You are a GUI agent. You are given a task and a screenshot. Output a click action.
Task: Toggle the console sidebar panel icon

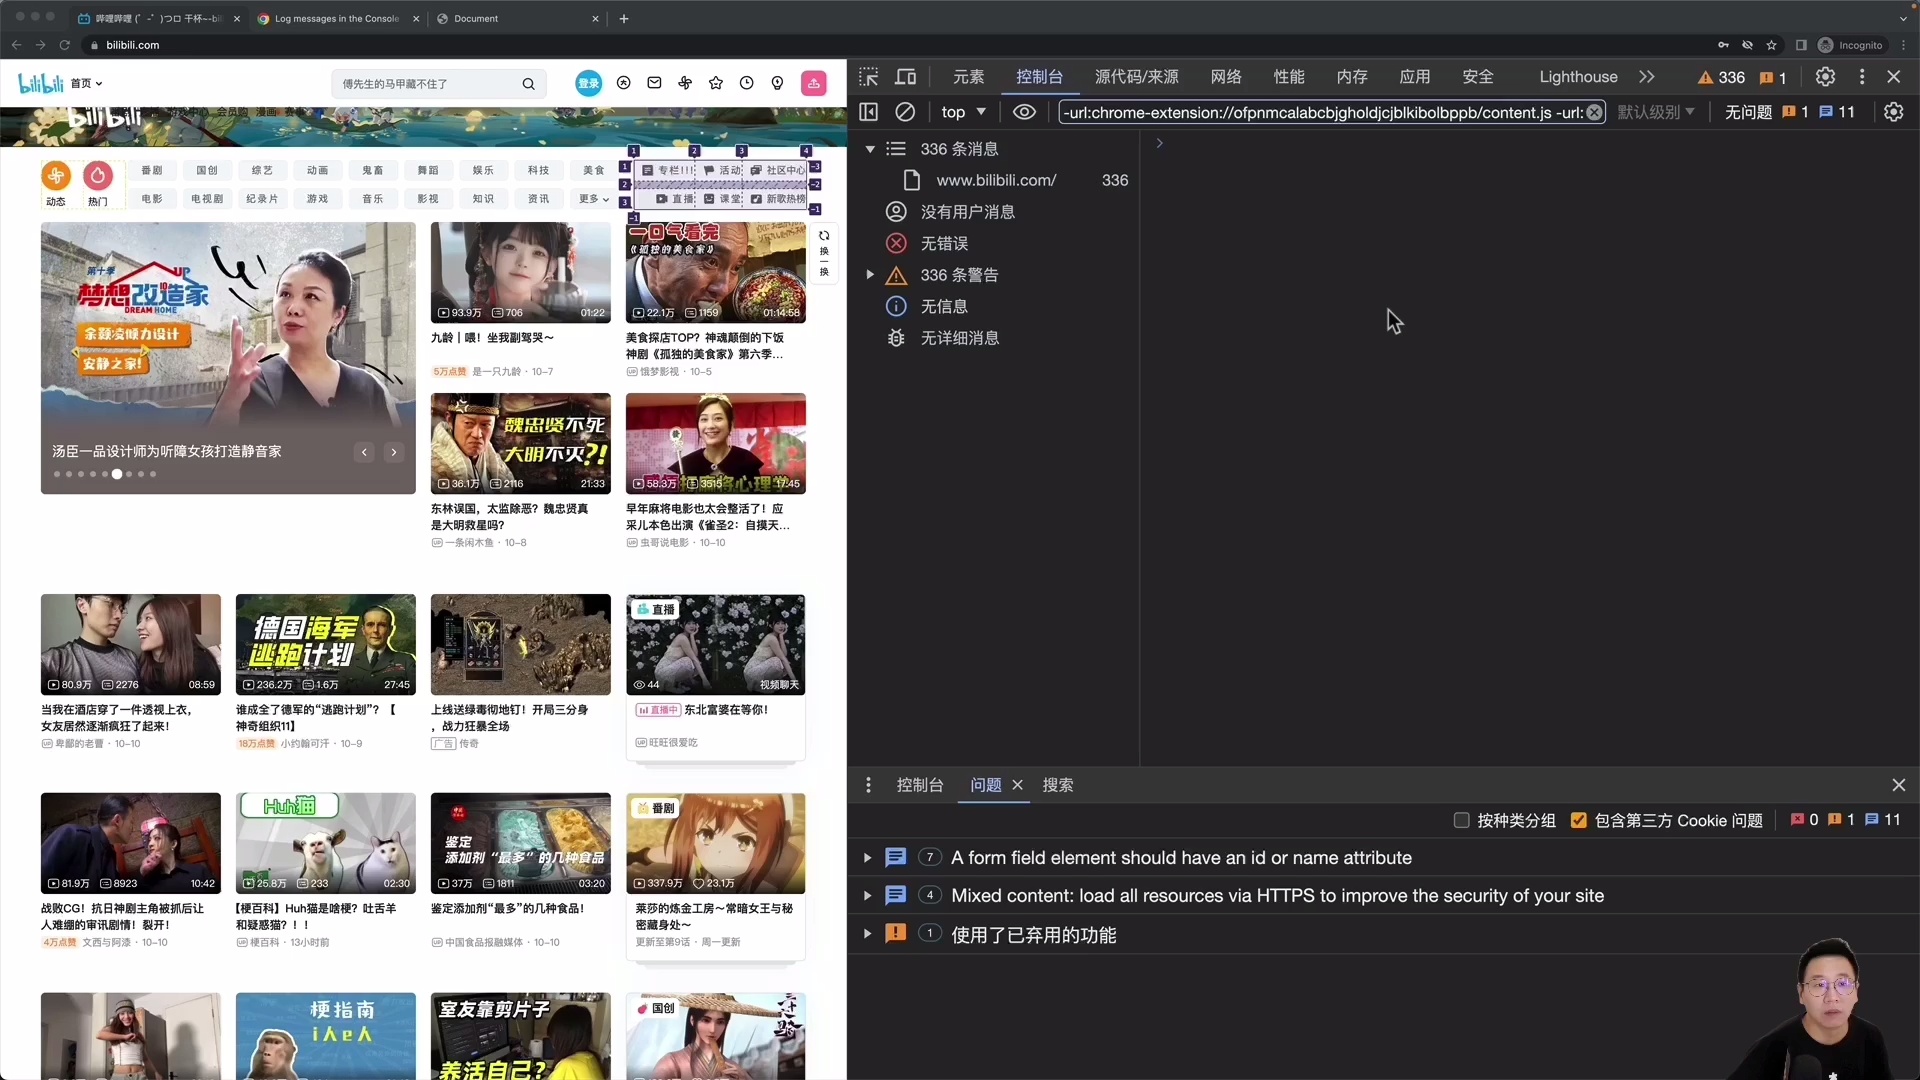tap(868, 112)
